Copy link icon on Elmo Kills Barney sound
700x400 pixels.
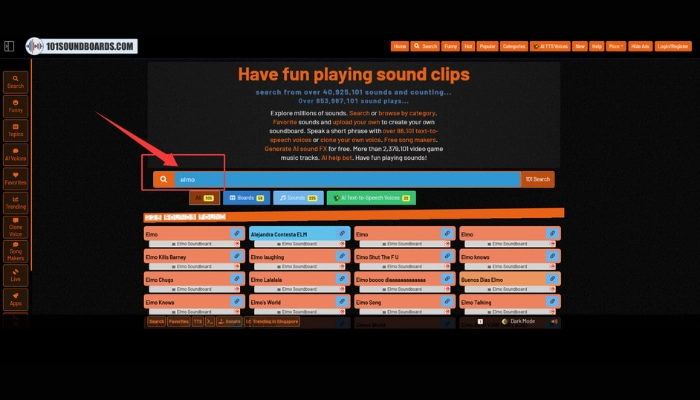coord(237,256)
